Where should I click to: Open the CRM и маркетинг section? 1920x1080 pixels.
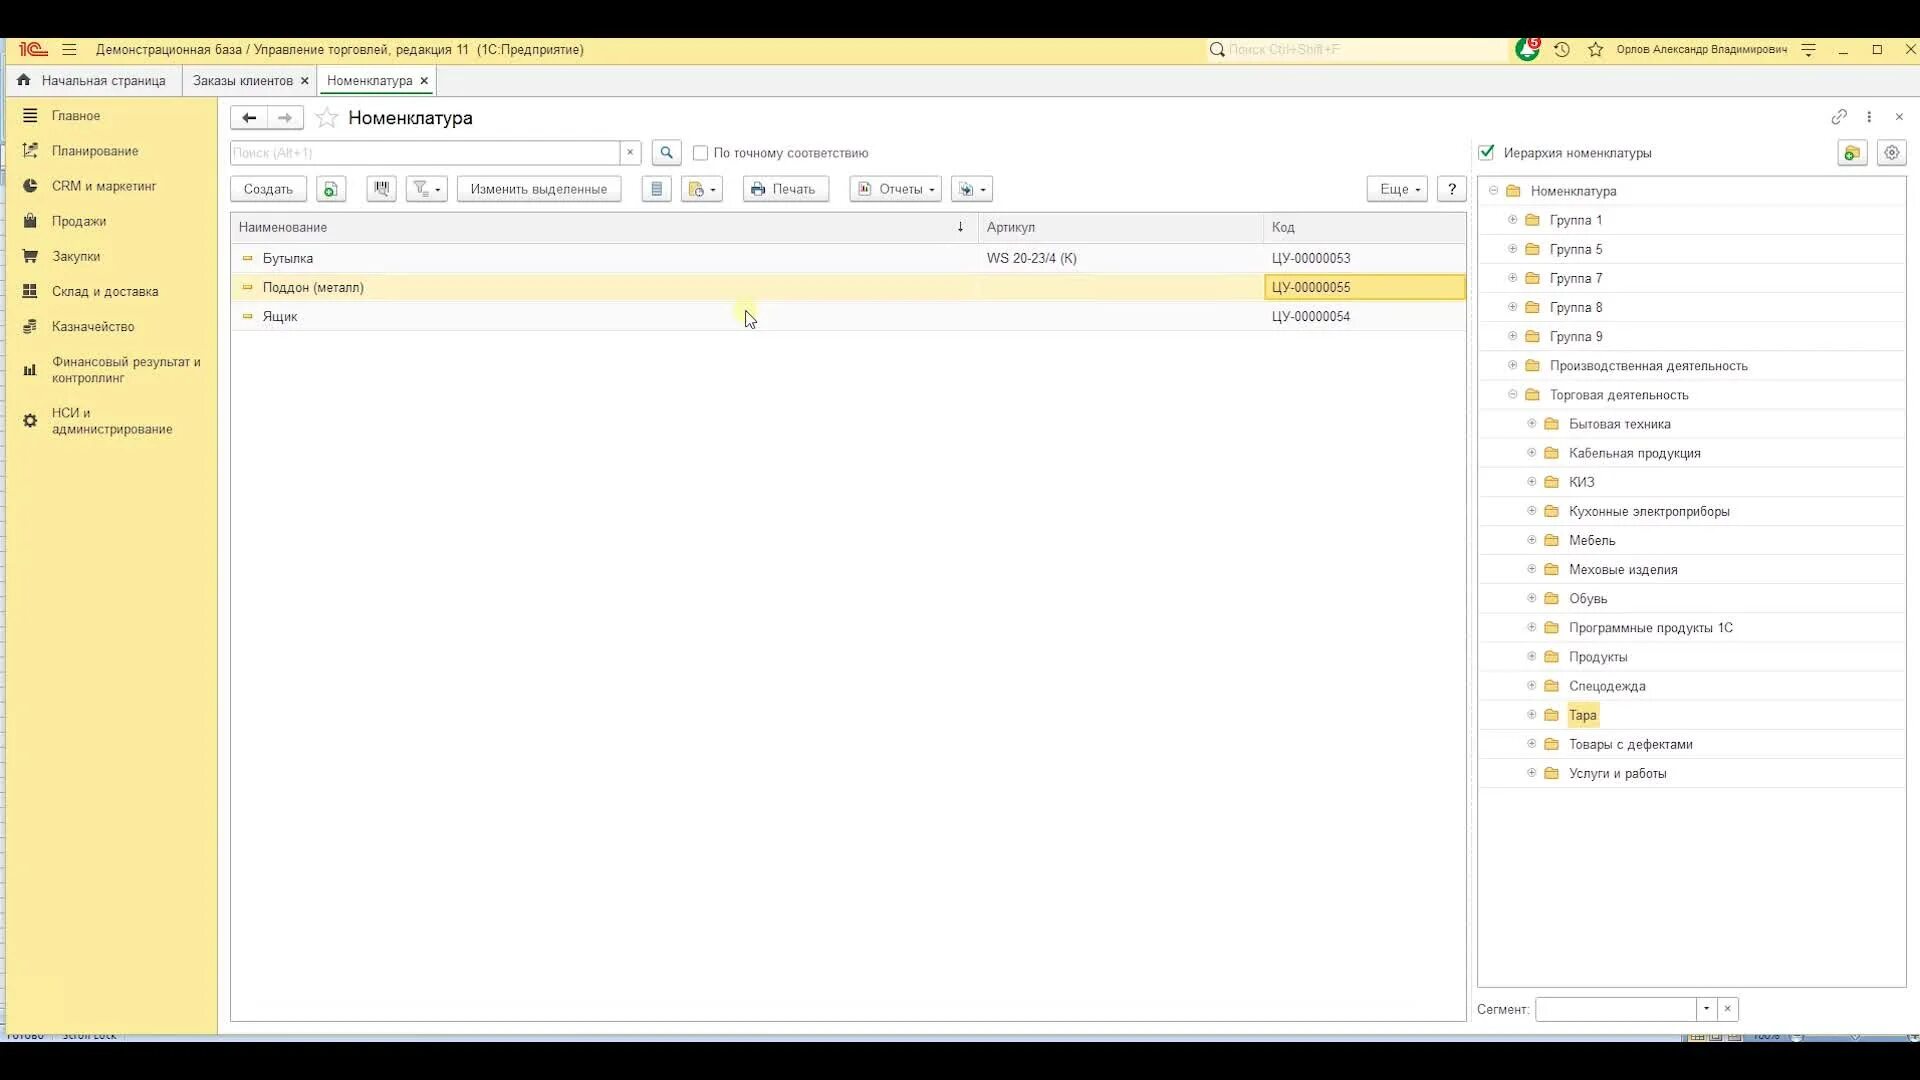(104, 186)
